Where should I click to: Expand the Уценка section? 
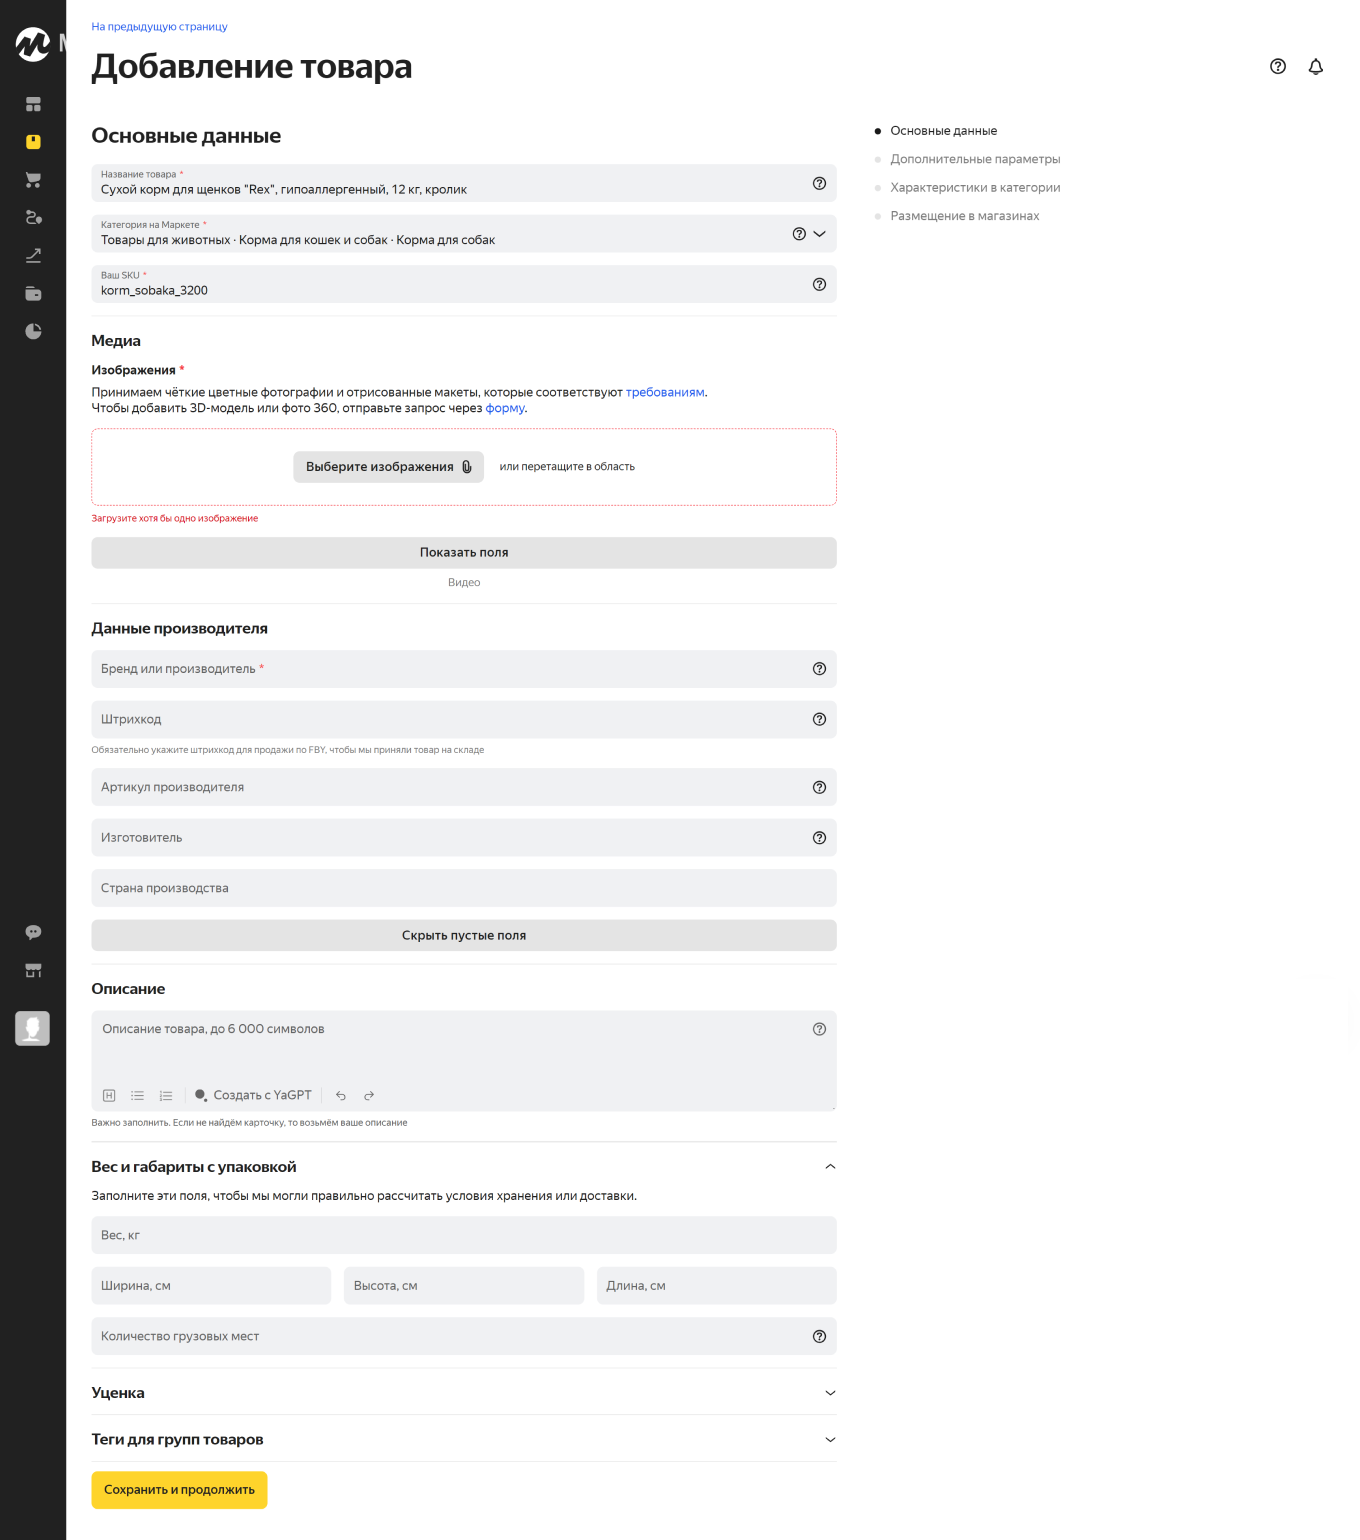point(829,1393)
